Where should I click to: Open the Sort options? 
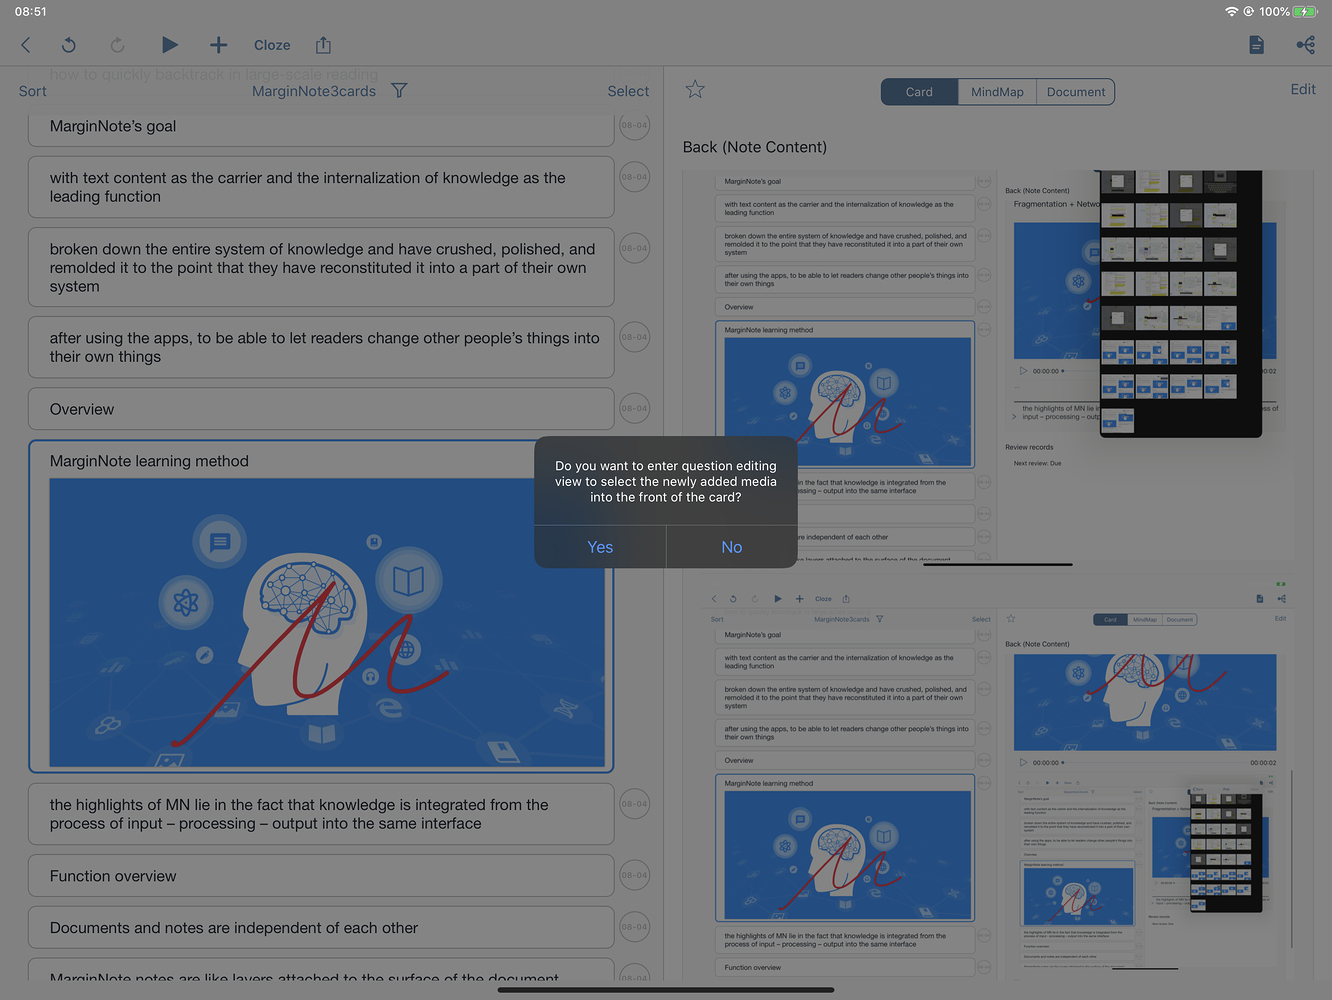tap(33, 91)
